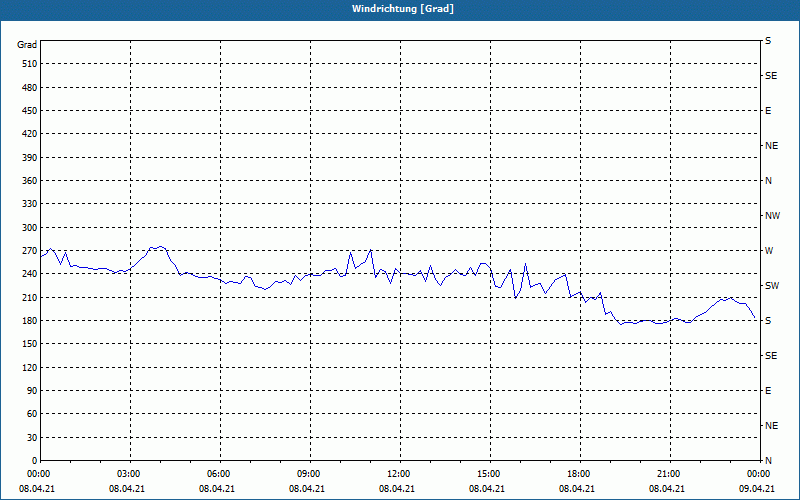
Task: Click the 0 y-axis value
Action: coord(34,461)
